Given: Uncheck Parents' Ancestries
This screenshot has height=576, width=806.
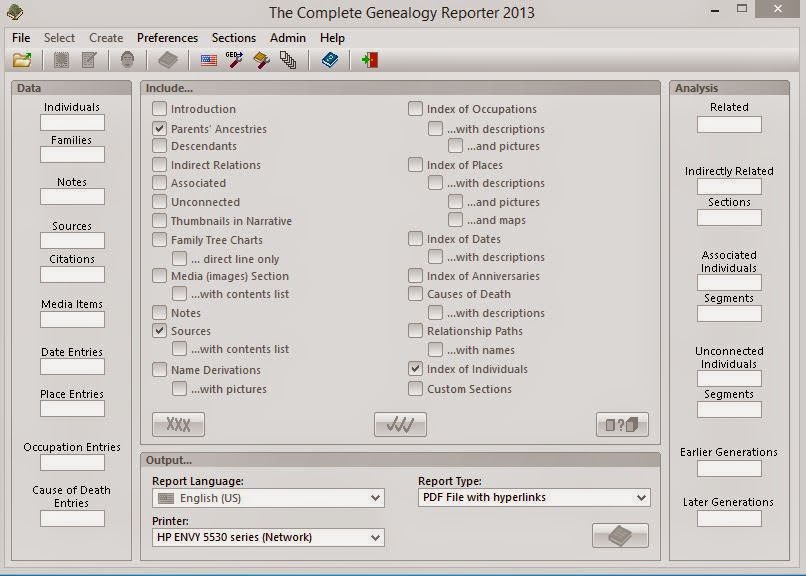Looking at the screenshot, I should tap(159, 128).
